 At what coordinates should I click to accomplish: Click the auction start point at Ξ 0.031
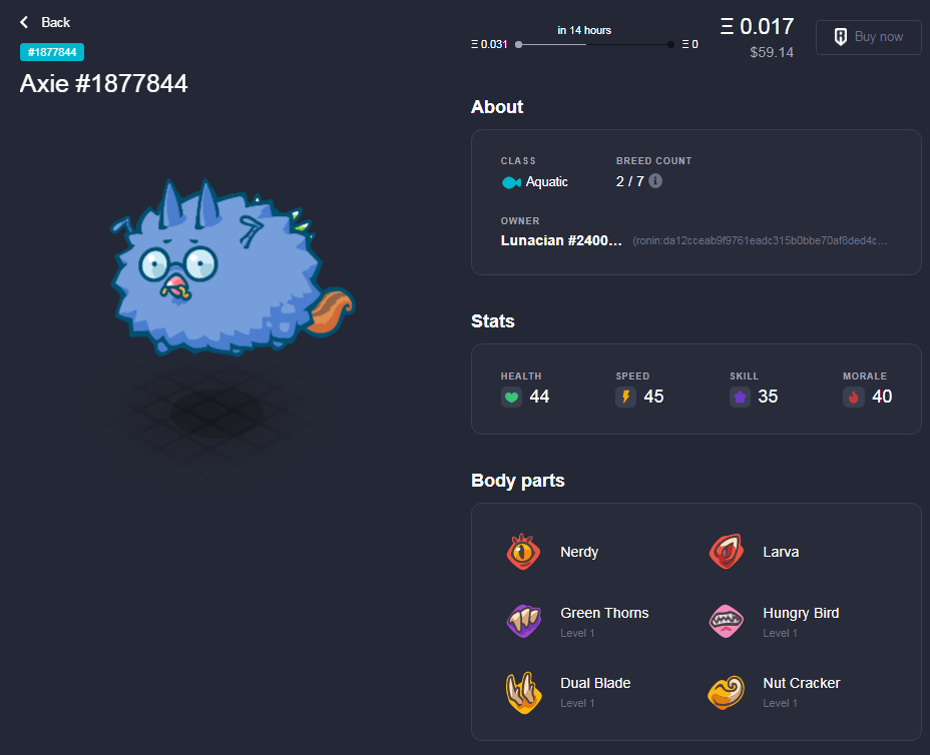coord(518,44)
